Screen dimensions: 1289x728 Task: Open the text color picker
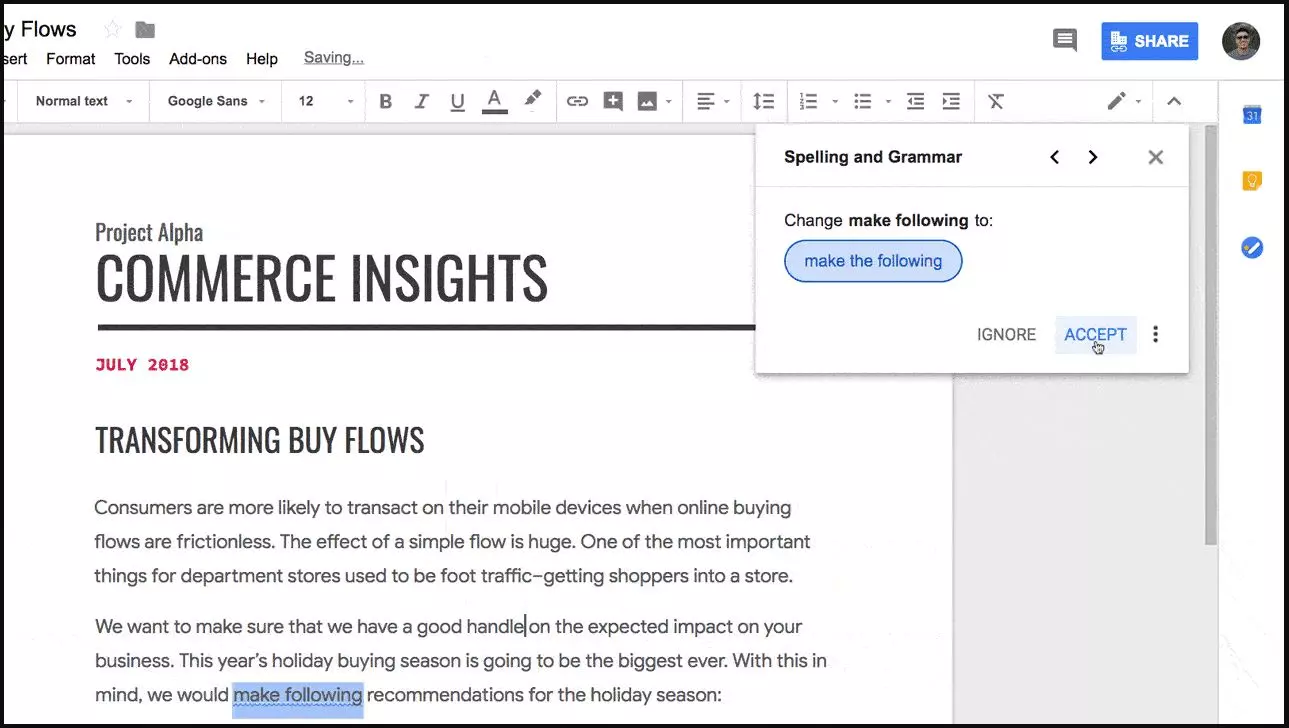pyautogui.click(x=494, y=101)
